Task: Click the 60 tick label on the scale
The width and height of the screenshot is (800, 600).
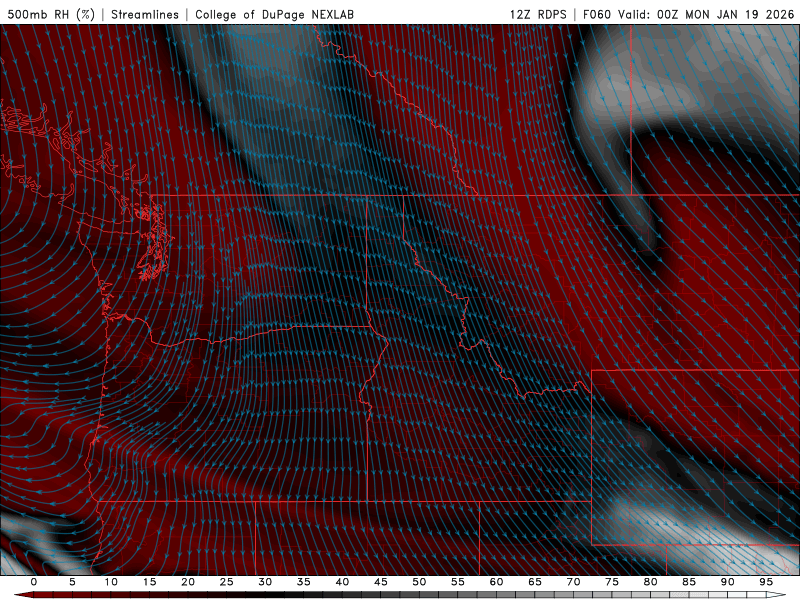Action: click(496, 582)
